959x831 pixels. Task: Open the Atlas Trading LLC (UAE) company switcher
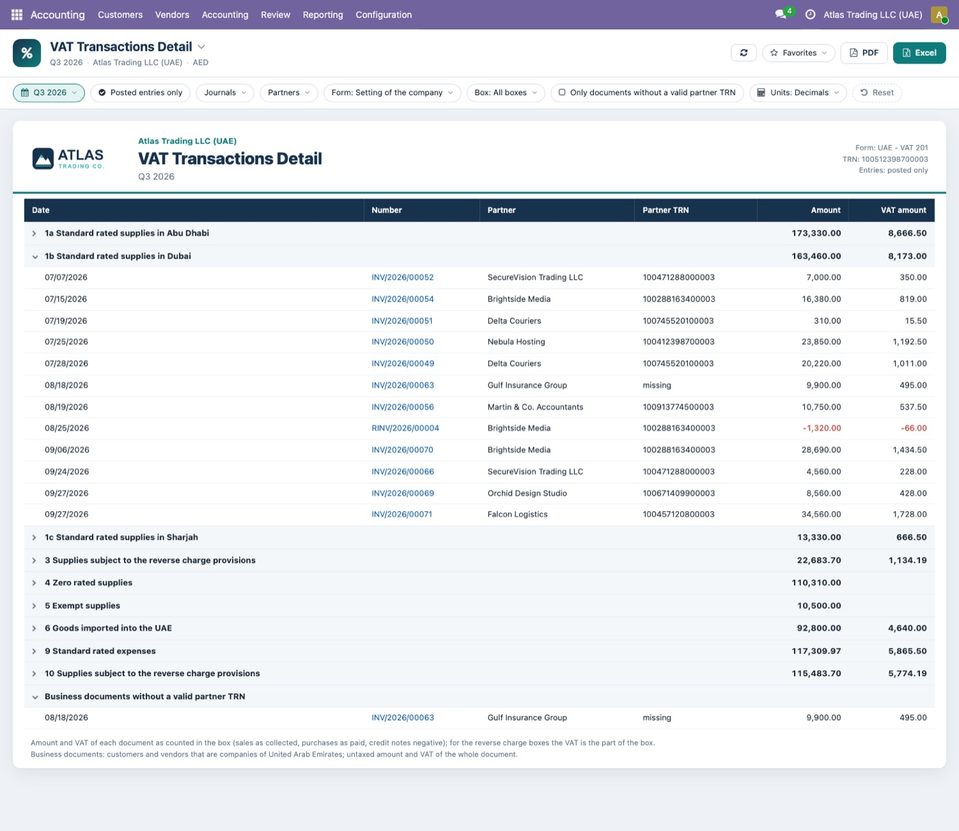873,15
